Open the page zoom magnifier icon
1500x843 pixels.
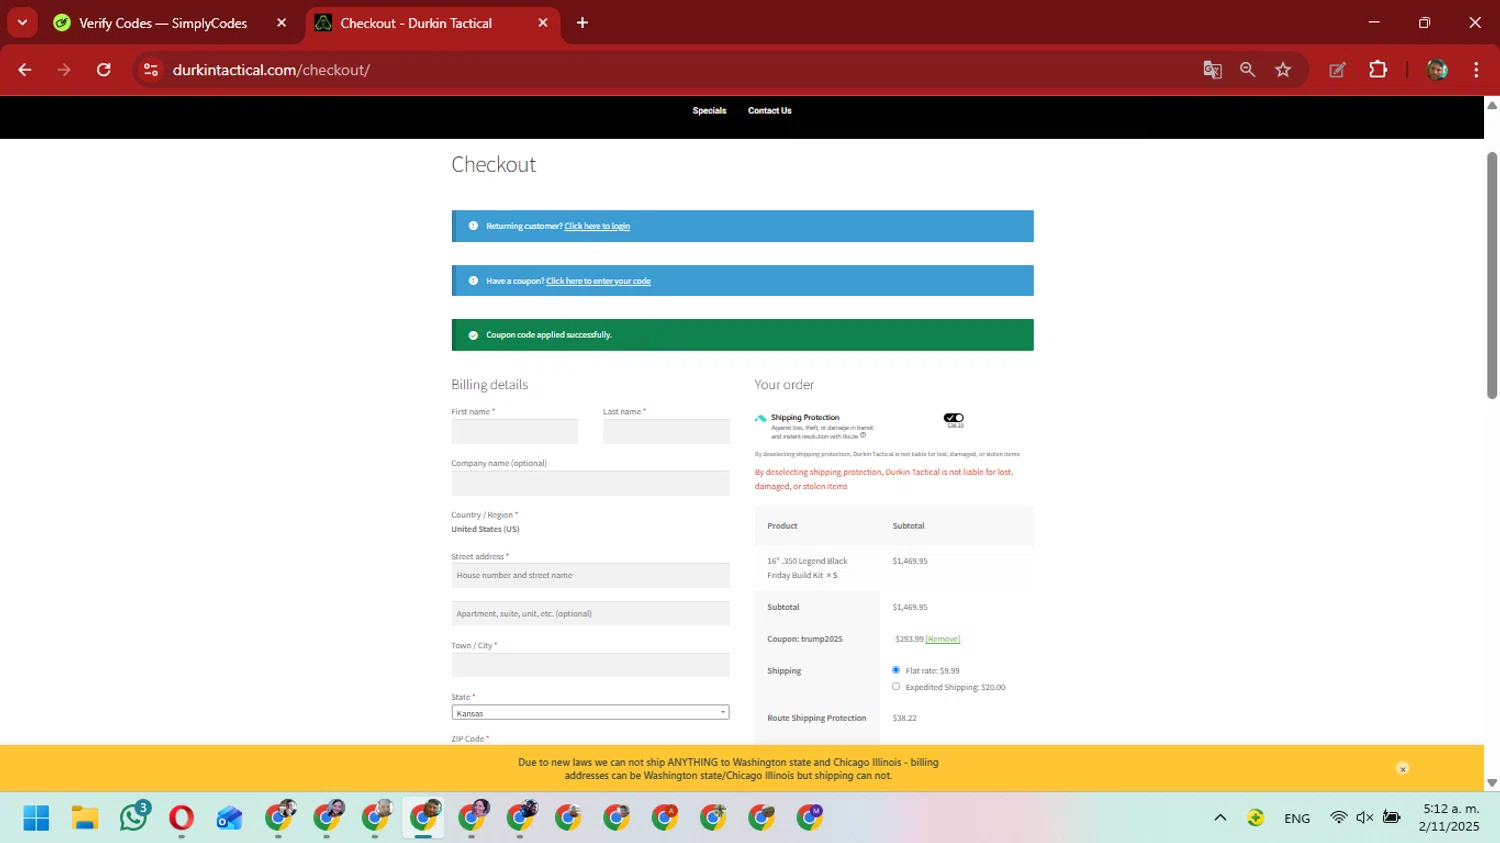tap(1247, 70)
